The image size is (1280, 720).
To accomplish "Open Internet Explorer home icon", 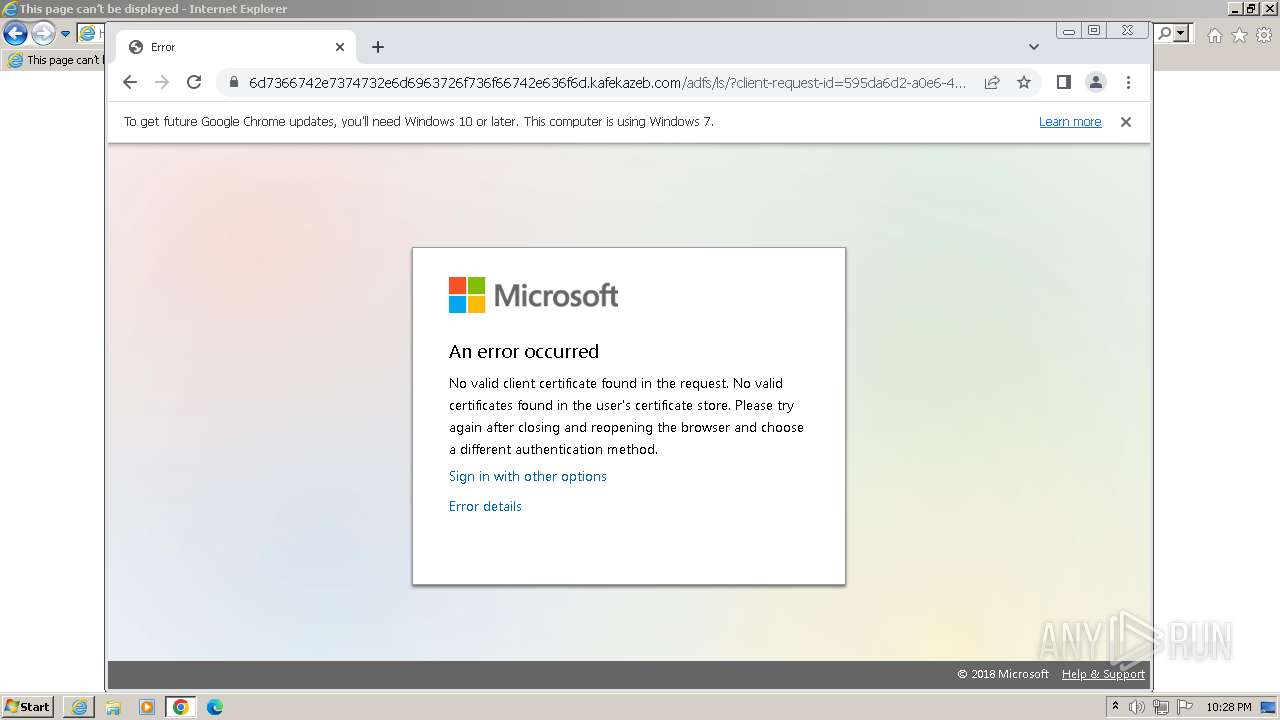I will (1214, 35).
